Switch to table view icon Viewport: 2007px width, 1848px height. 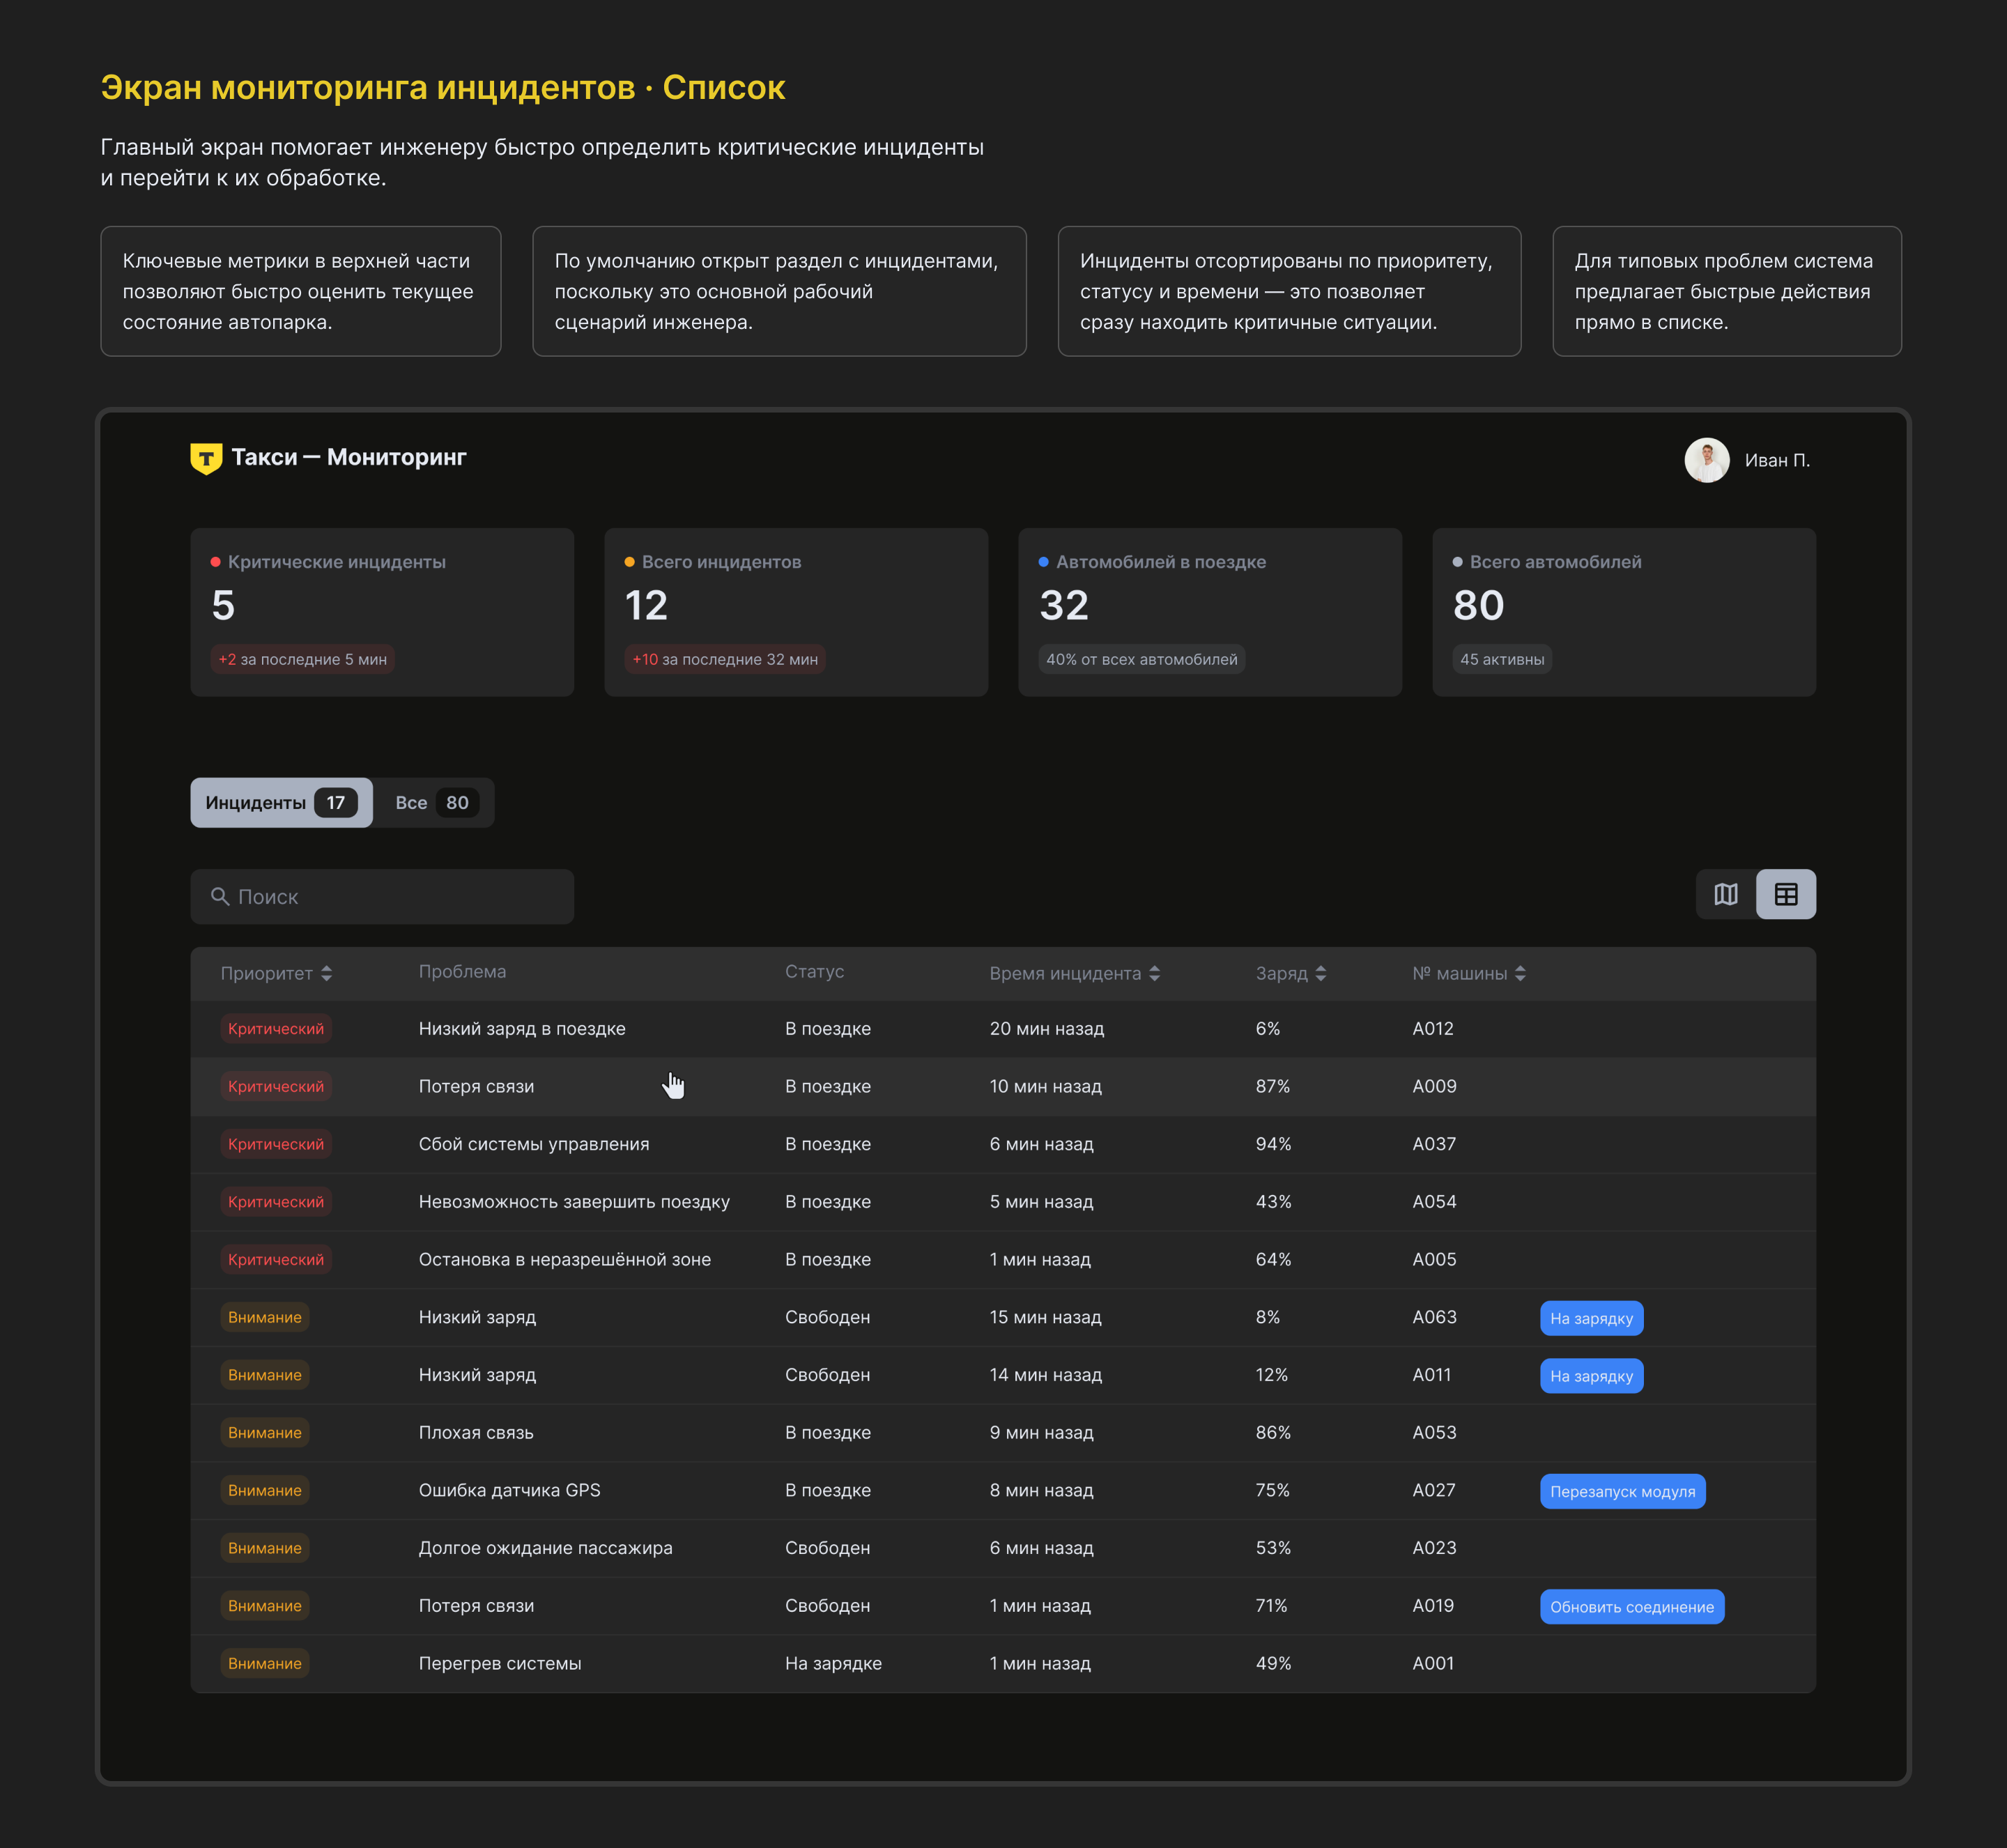tap(1785, 894)
